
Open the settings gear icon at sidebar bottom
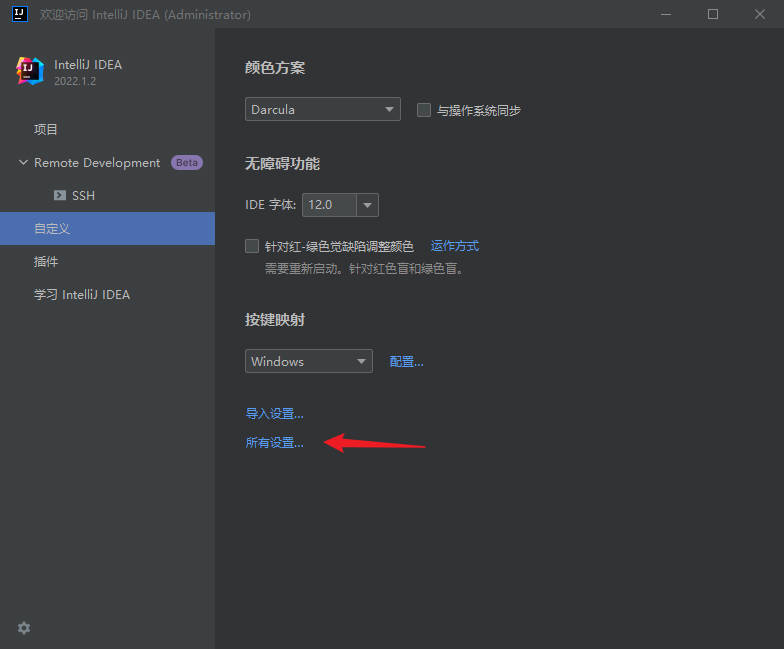click(24, 628)
